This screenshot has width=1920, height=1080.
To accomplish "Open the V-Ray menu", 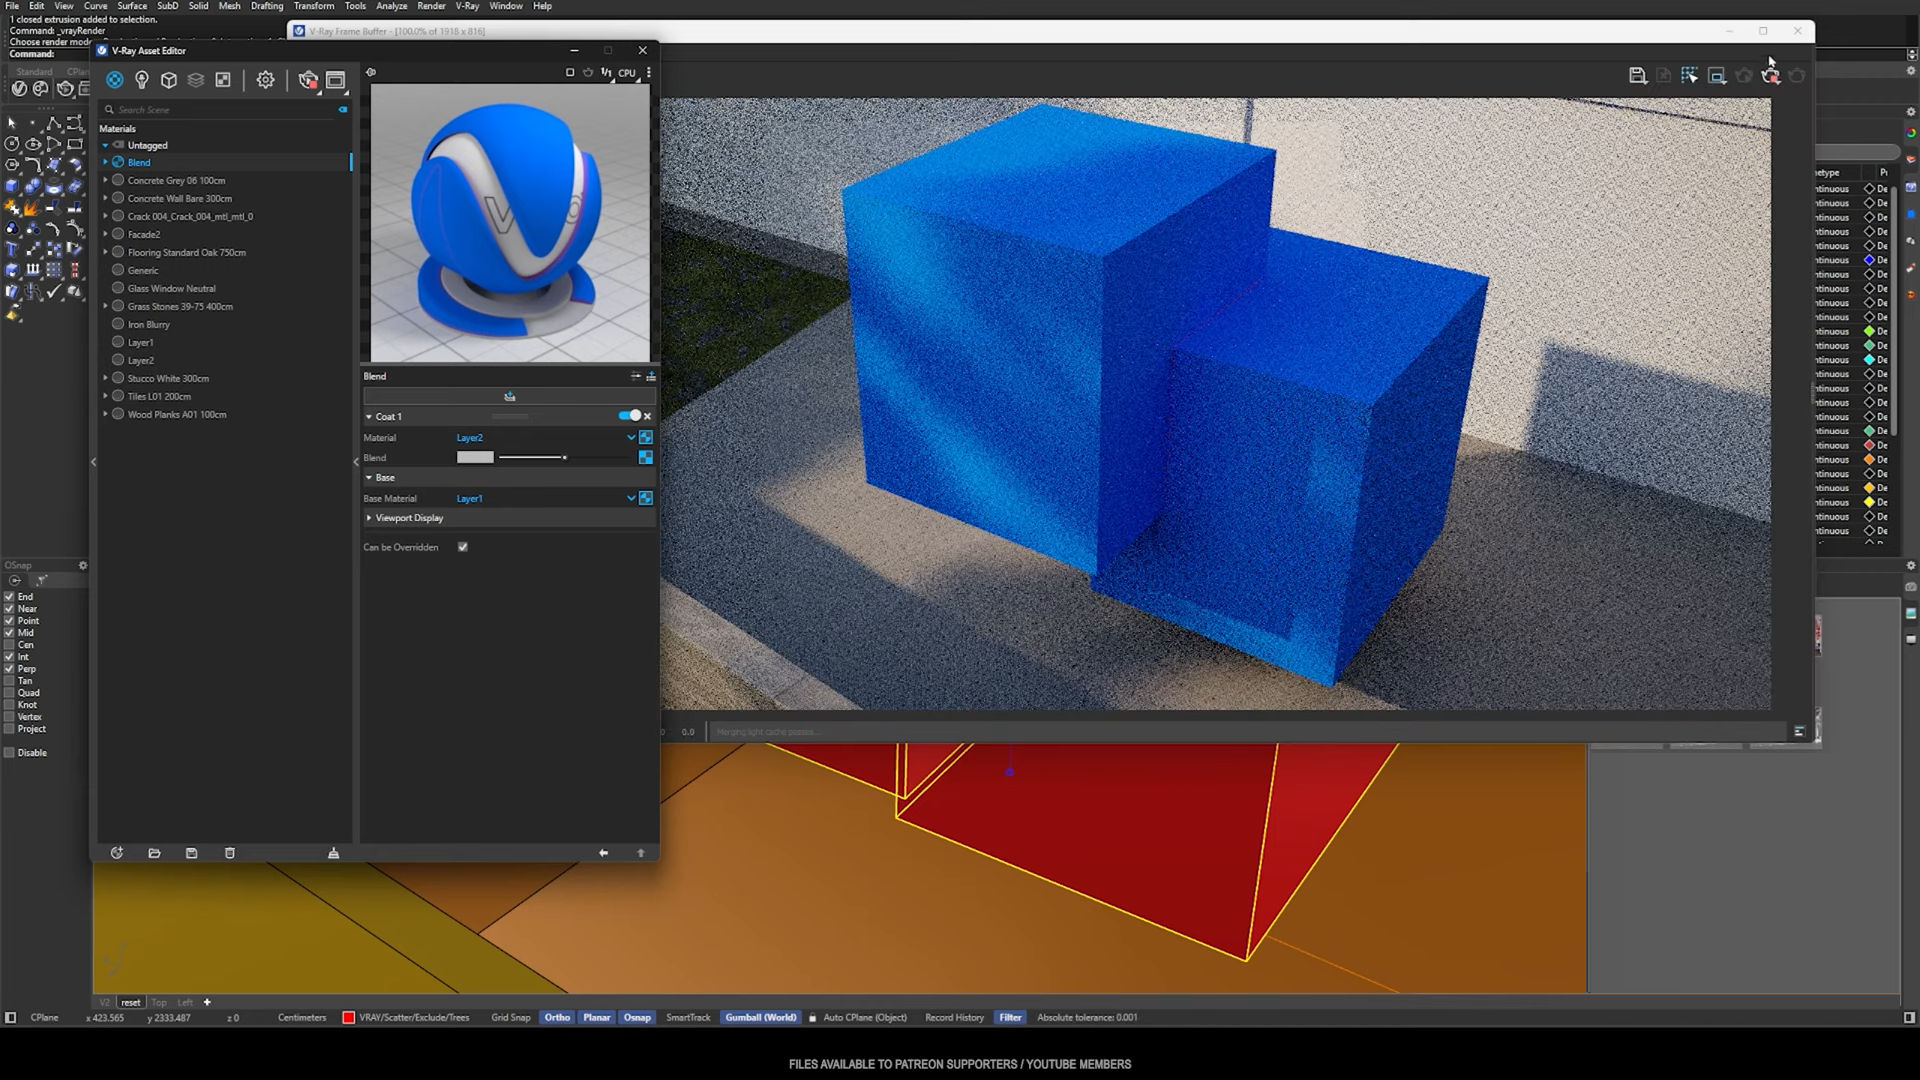I will [x=467, y=6].
